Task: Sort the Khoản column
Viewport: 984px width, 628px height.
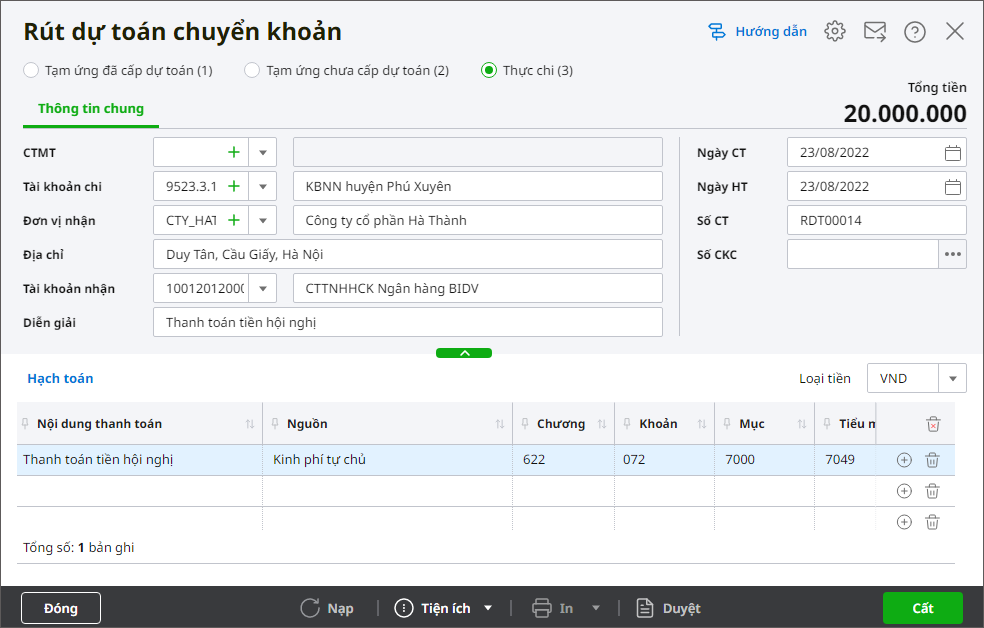Action: [x=702, y=424]
